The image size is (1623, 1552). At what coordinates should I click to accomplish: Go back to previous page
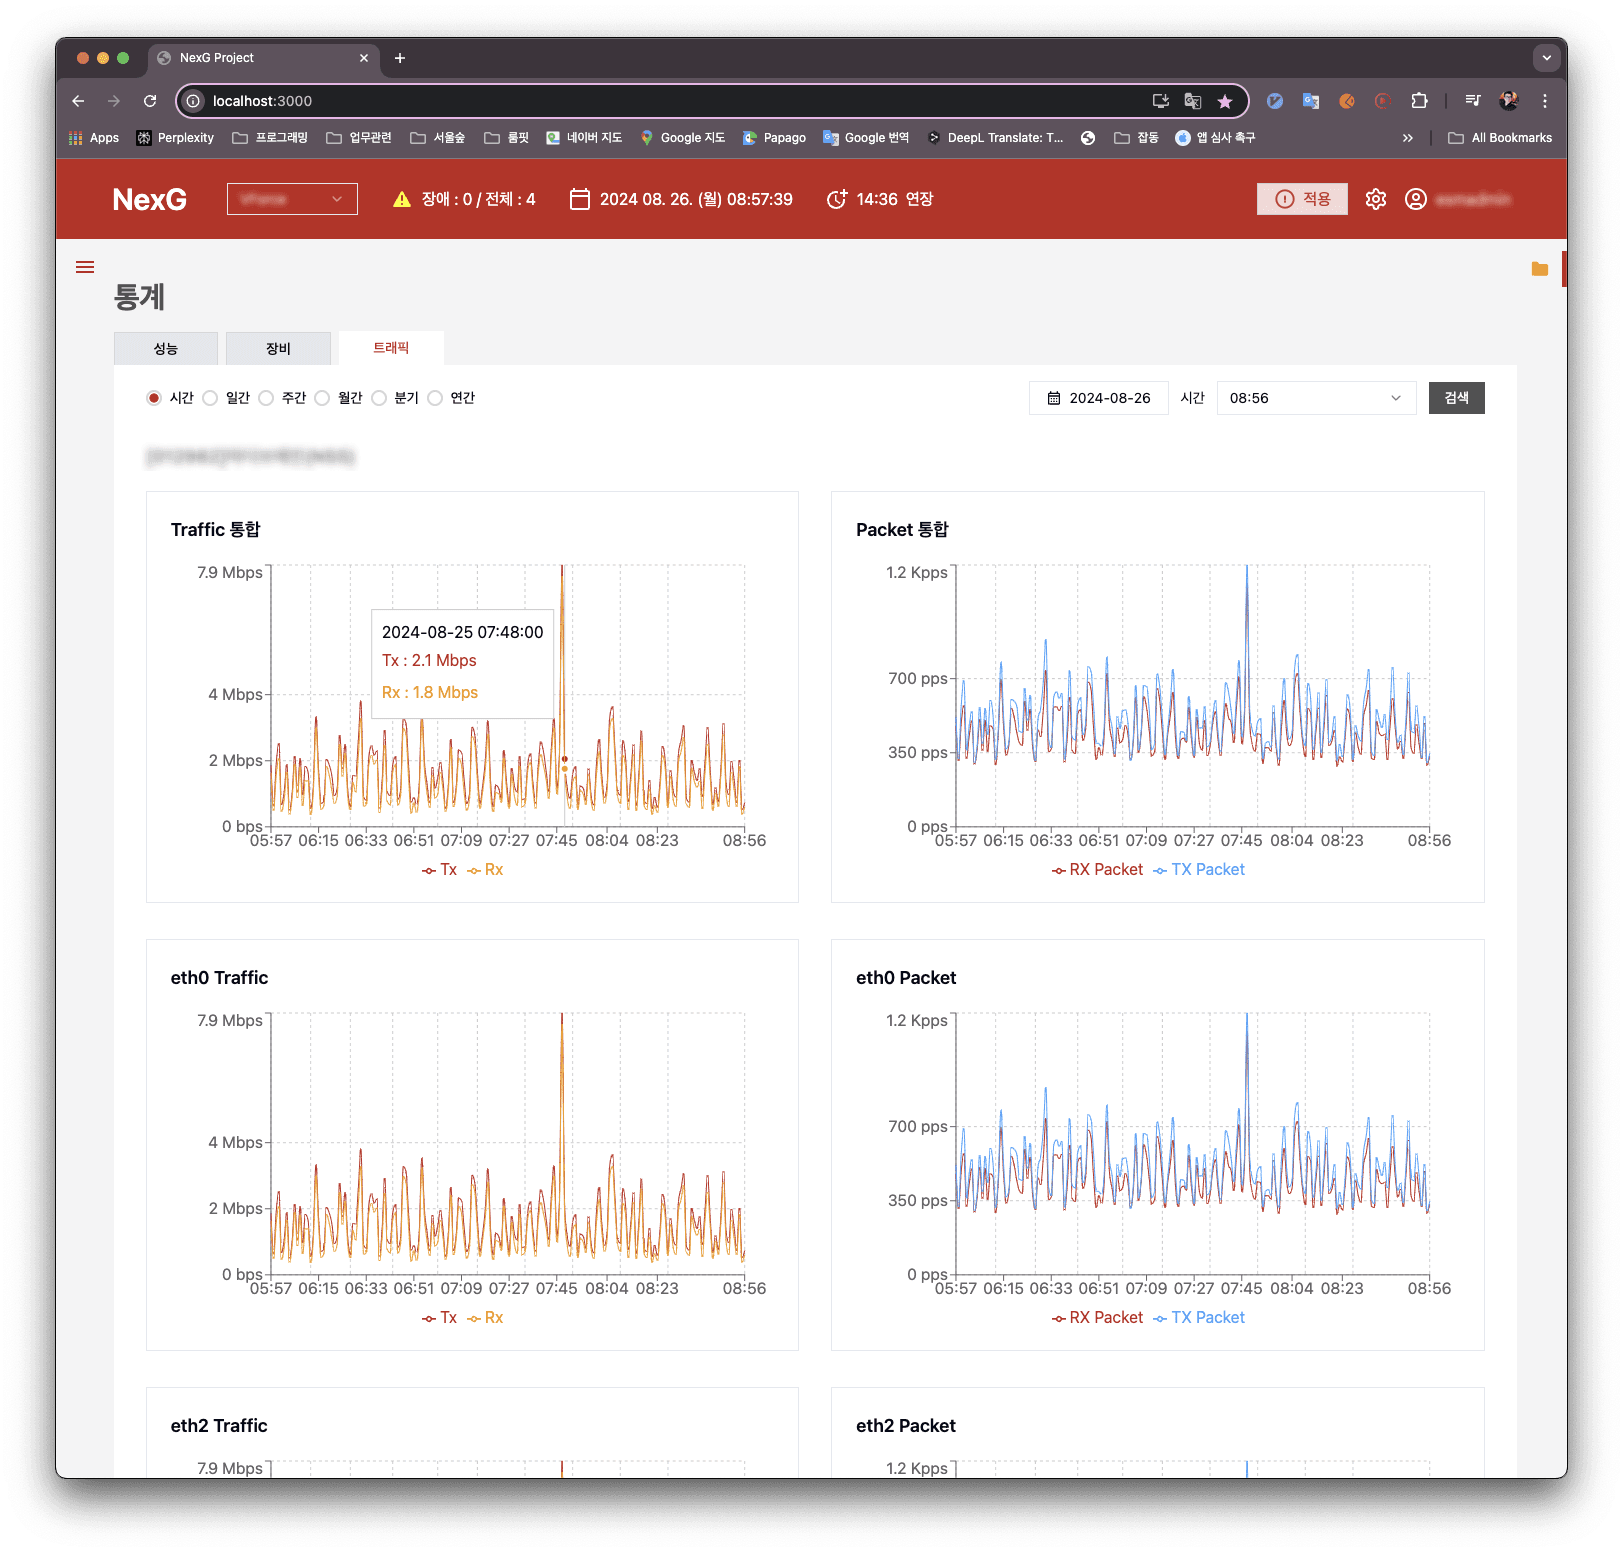point(78,101)
